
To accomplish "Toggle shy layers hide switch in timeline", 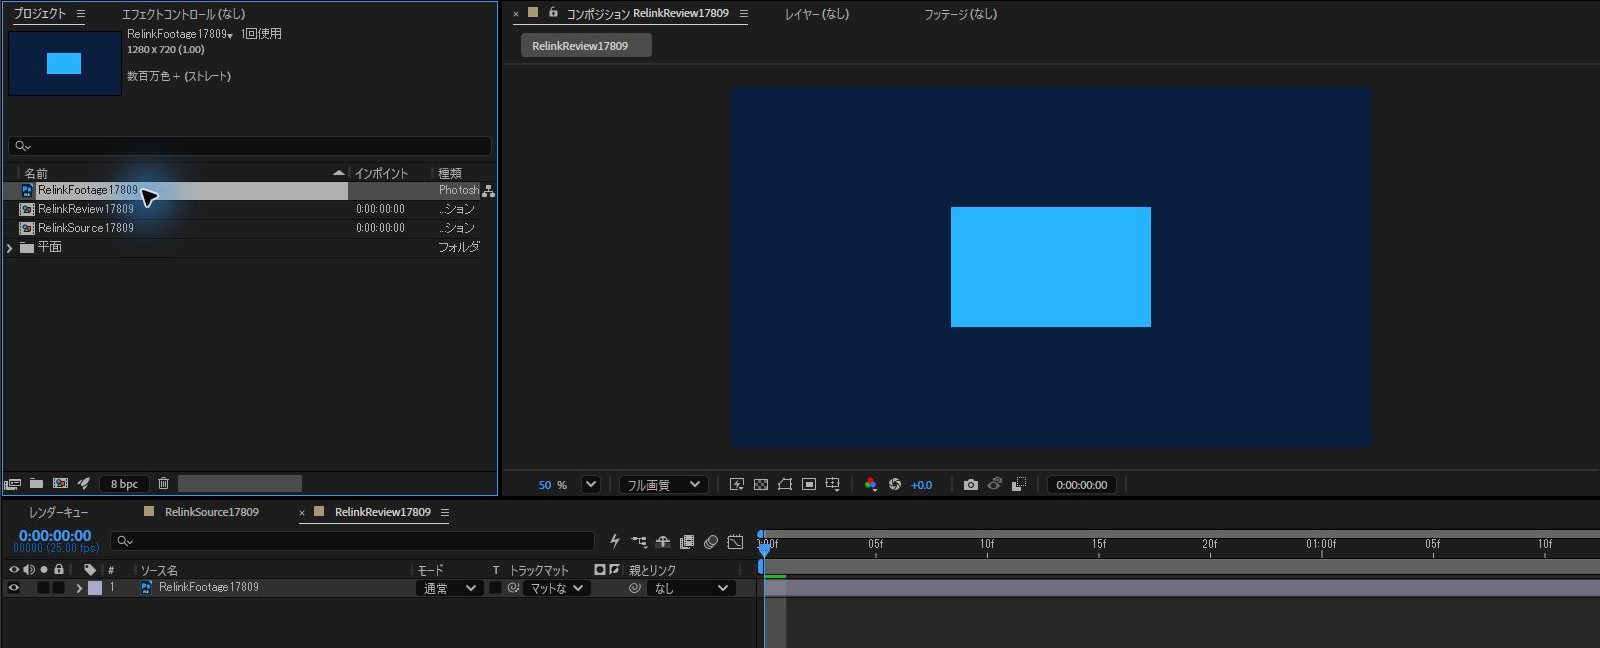I will [663, 542].
